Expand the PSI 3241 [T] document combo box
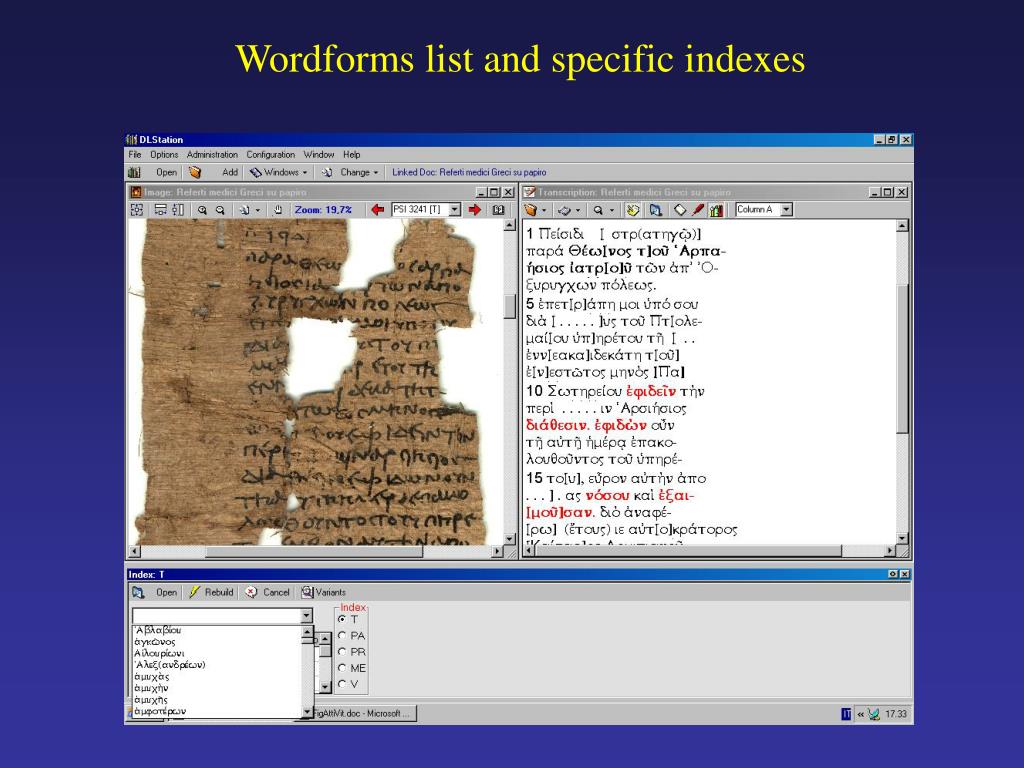Screen dimensions: 1024x768 tap(455, 210)
